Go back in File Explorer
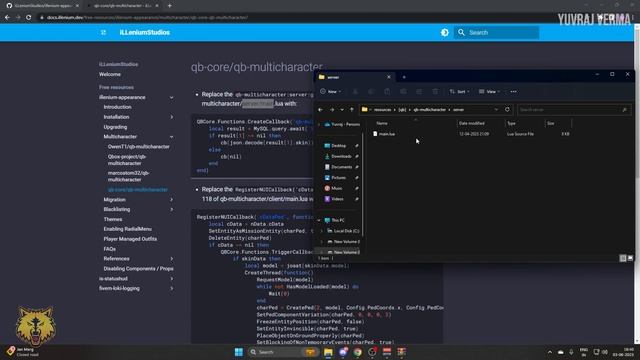The width and height of the screenshot is (640, 360). (x=320, y=109)
